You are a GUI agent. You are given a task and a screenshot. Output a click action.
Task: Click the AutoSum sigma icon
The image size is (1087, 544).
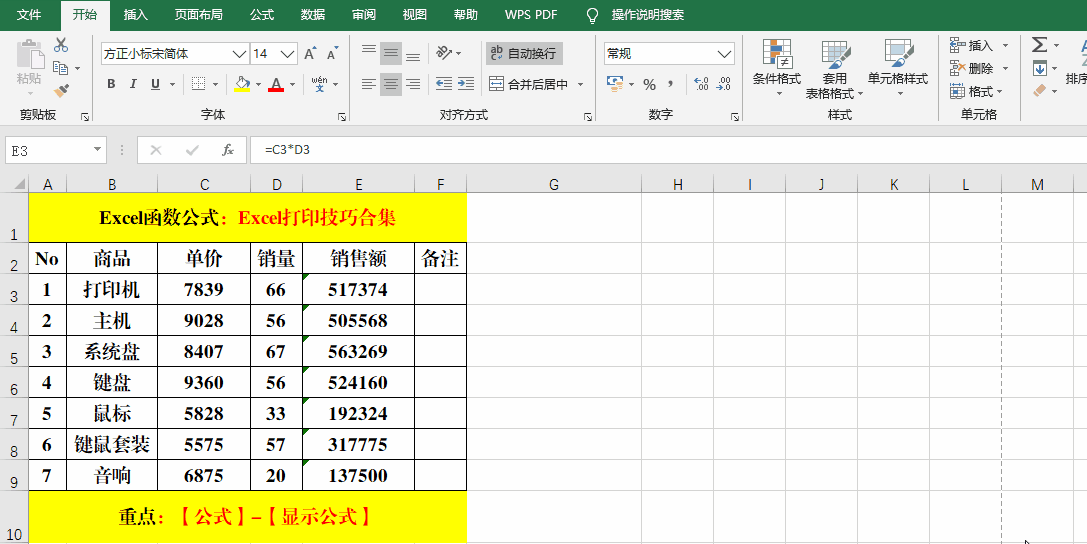tap(1038, 45)
